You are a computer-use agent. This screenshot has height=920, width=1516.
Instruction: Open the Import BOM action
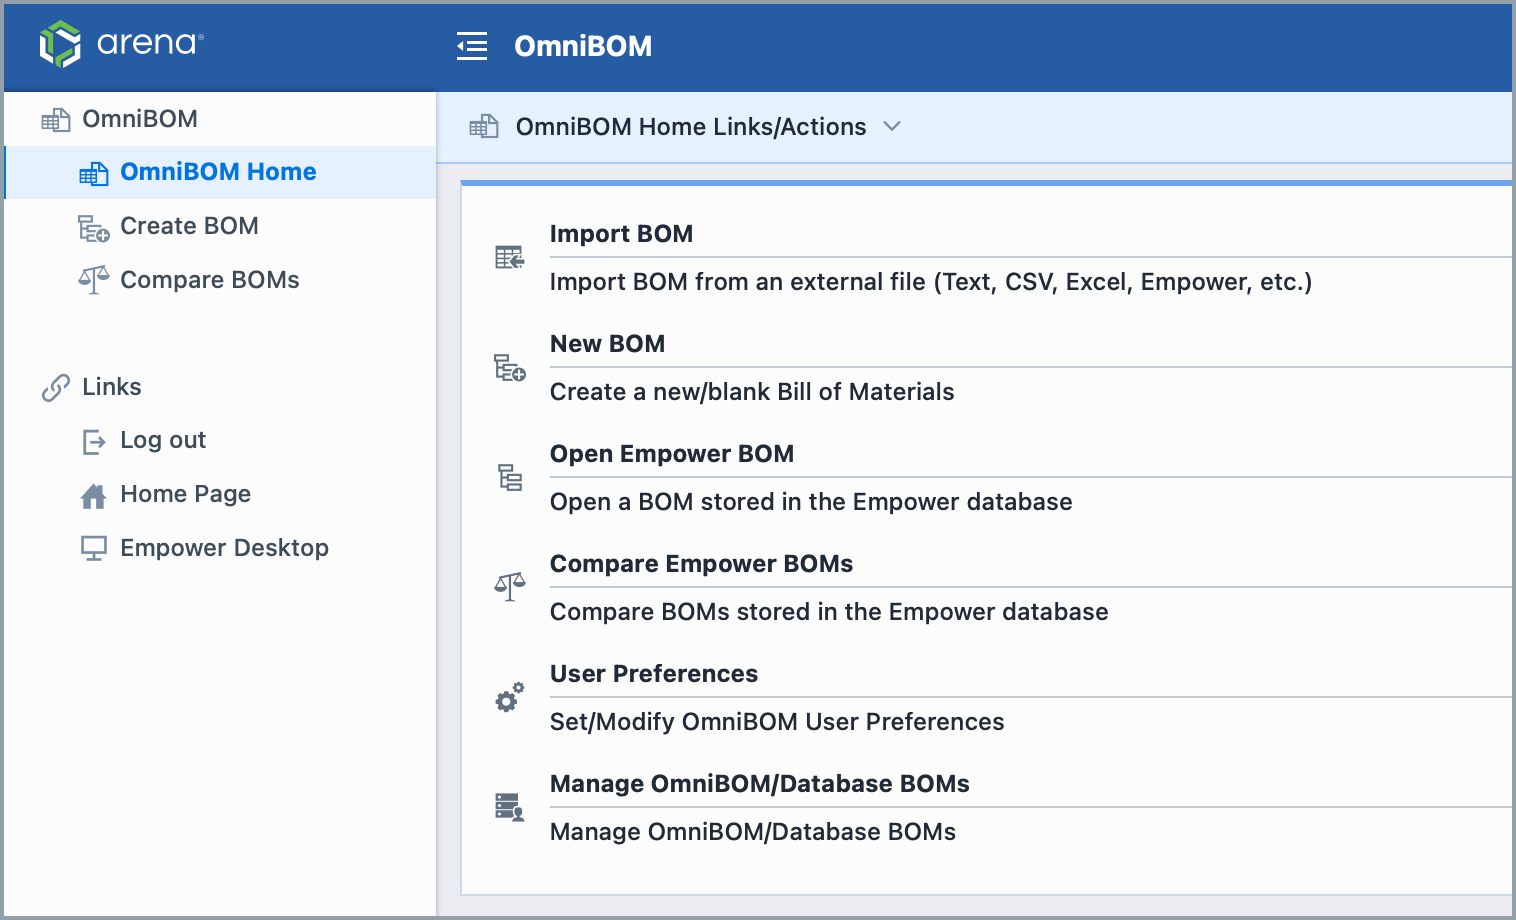tap(621, 234)
